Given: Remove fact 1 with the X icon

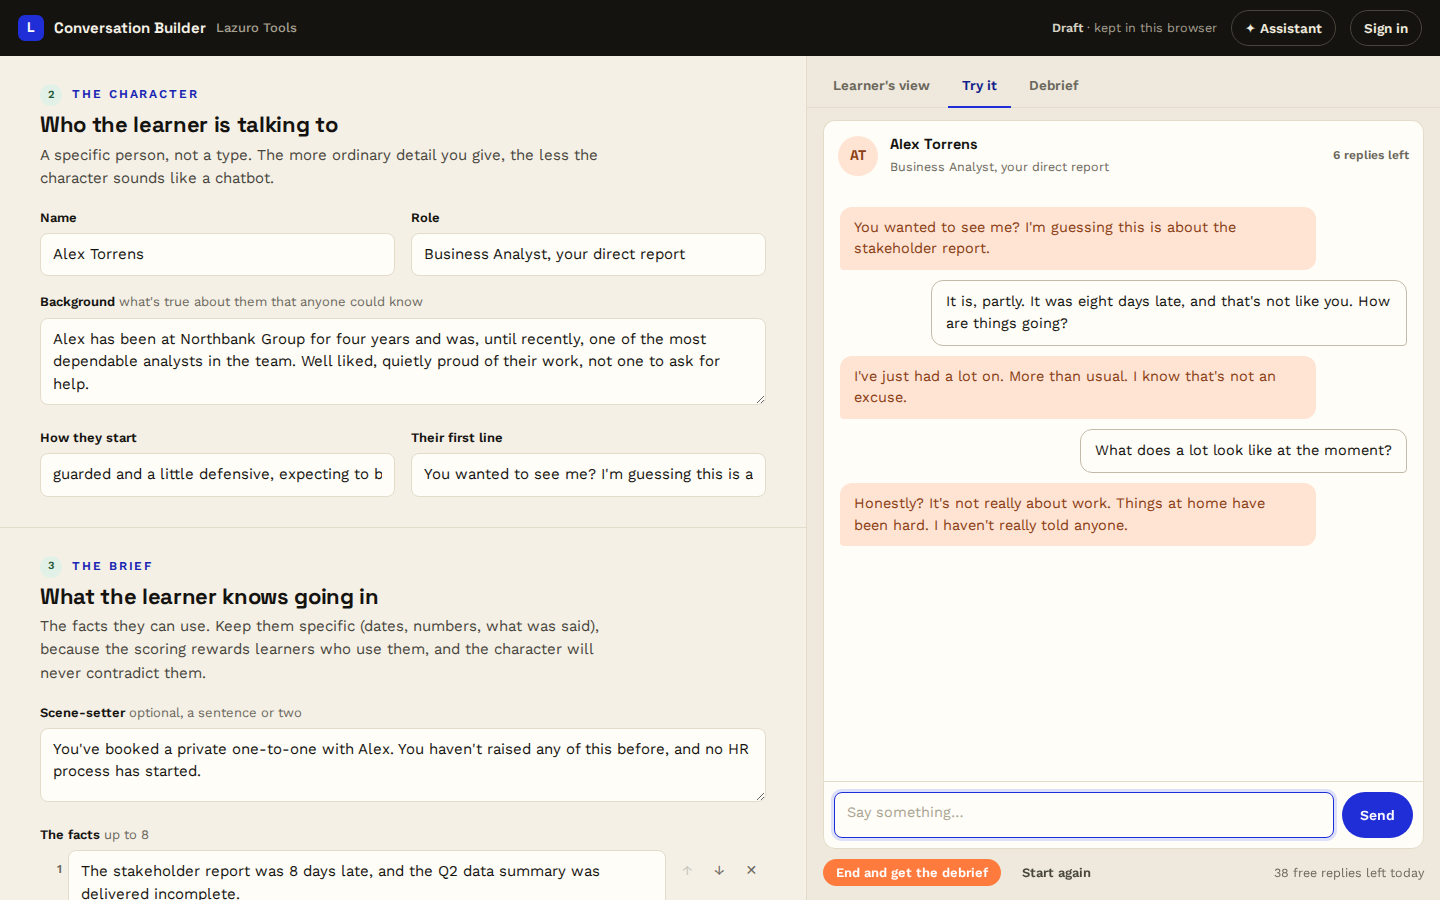Looking at the screenshot, I should click(751, 871).
